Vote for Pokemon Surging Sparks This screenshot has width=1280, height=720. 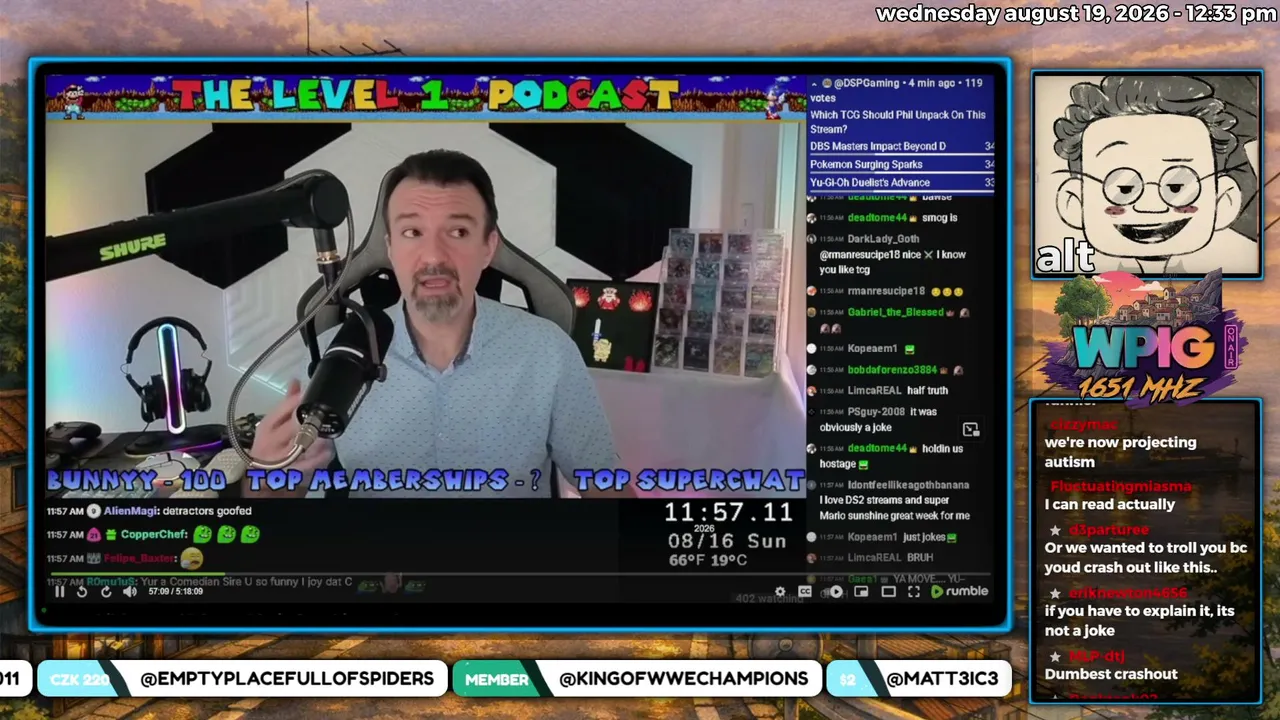tap(901, 165)
